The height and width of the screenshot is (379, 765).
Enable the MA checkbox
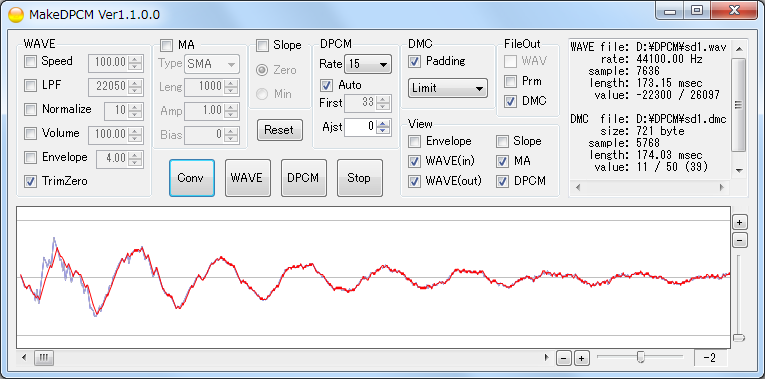point(167,45)
